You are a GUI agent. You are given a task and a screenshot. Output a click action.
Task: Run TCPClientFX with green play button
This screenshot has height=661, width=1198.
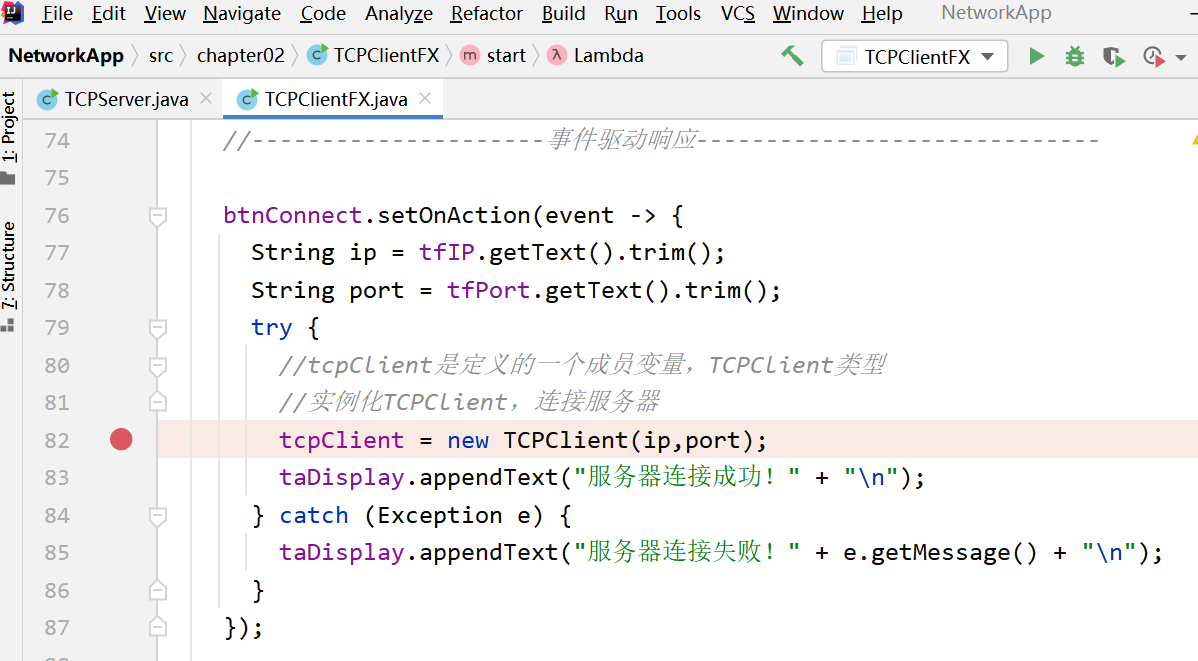pos(1036,57)
